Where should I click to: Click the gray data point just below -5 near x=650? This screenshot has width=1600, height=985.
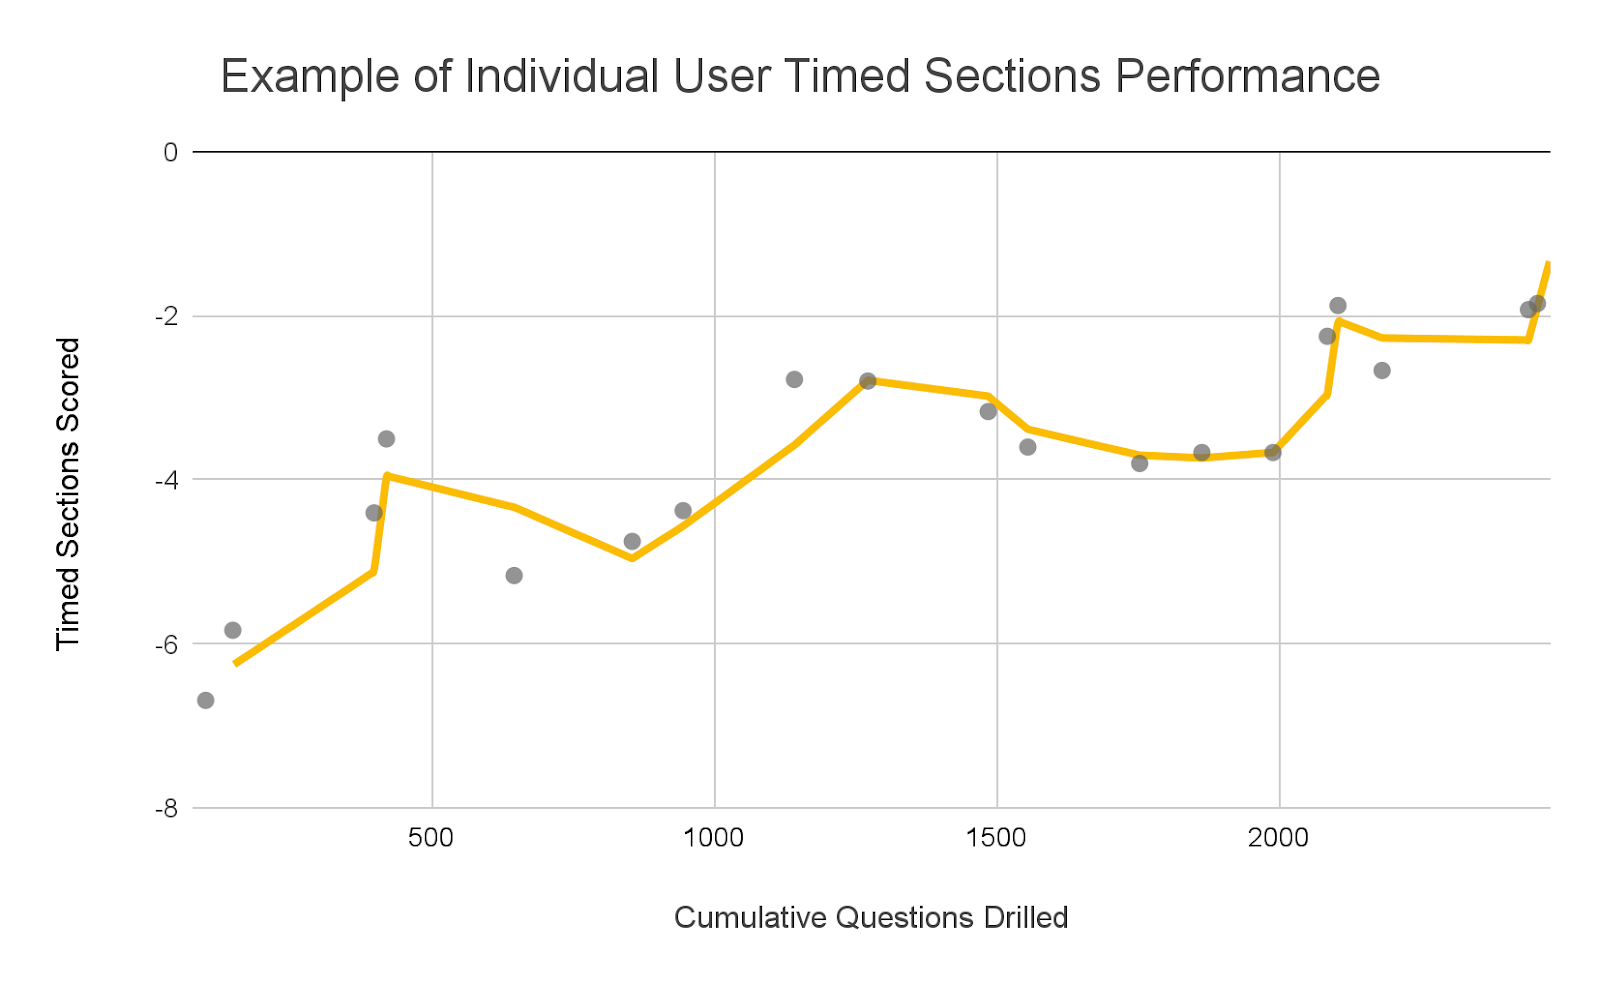(x=514, y=575)
